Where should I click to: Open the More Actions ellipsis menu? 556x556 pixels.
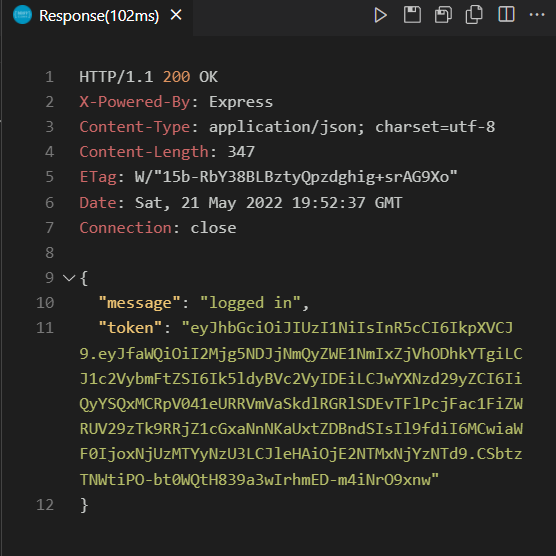coord(537,15)
